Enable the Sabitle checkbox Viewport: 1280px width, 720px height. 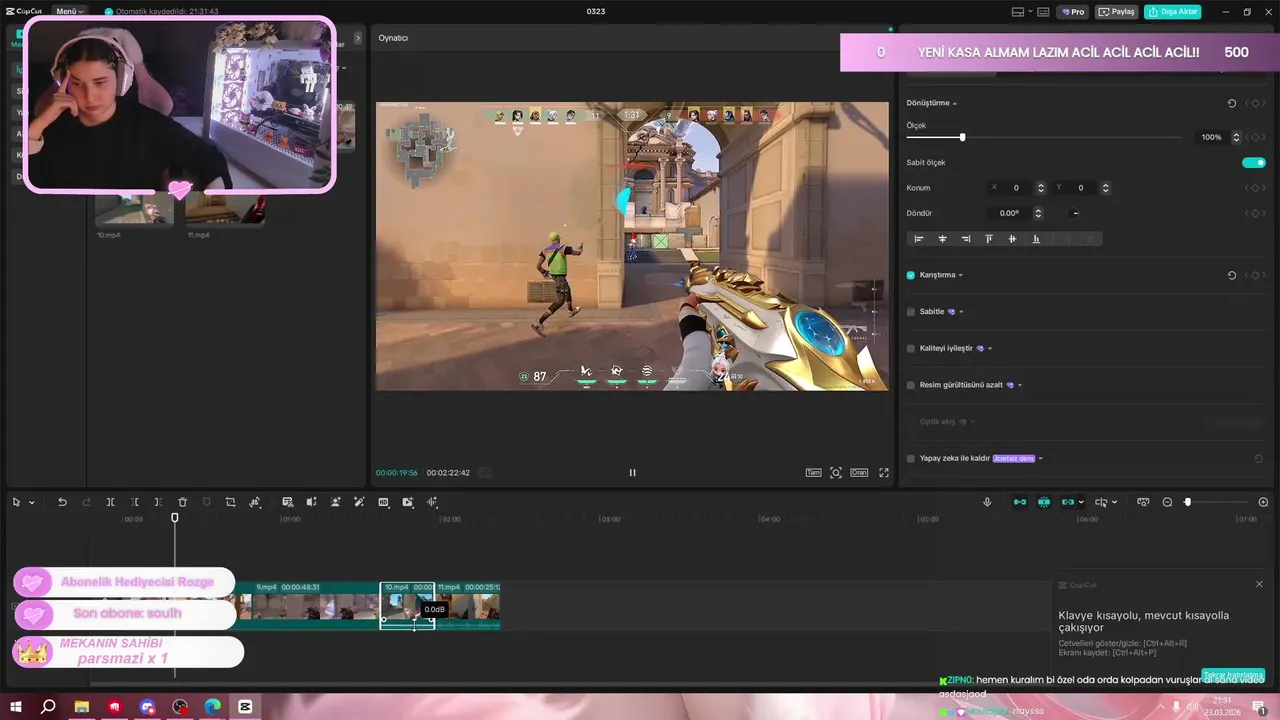pos(911,312)
